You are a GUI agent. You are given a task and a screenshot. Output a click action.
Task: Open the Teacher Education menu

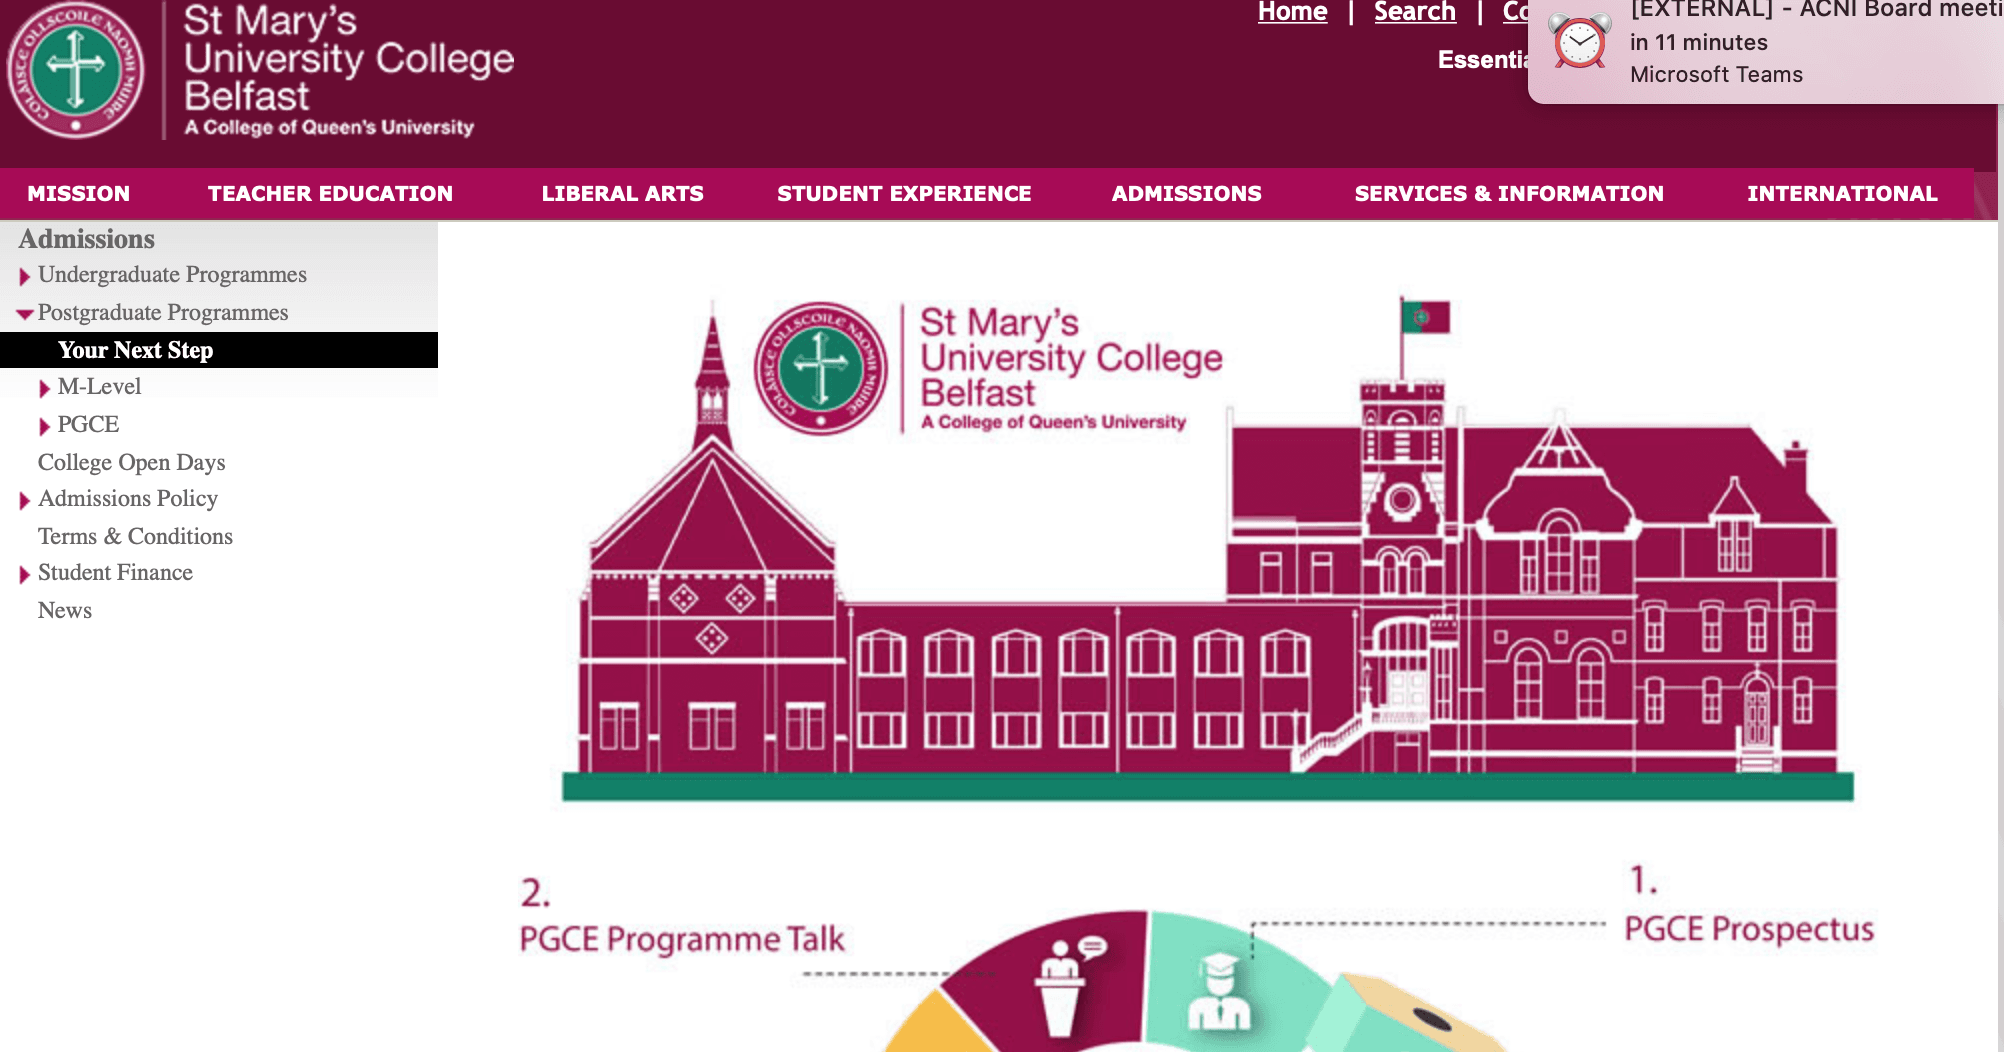(x=330, y=194)
